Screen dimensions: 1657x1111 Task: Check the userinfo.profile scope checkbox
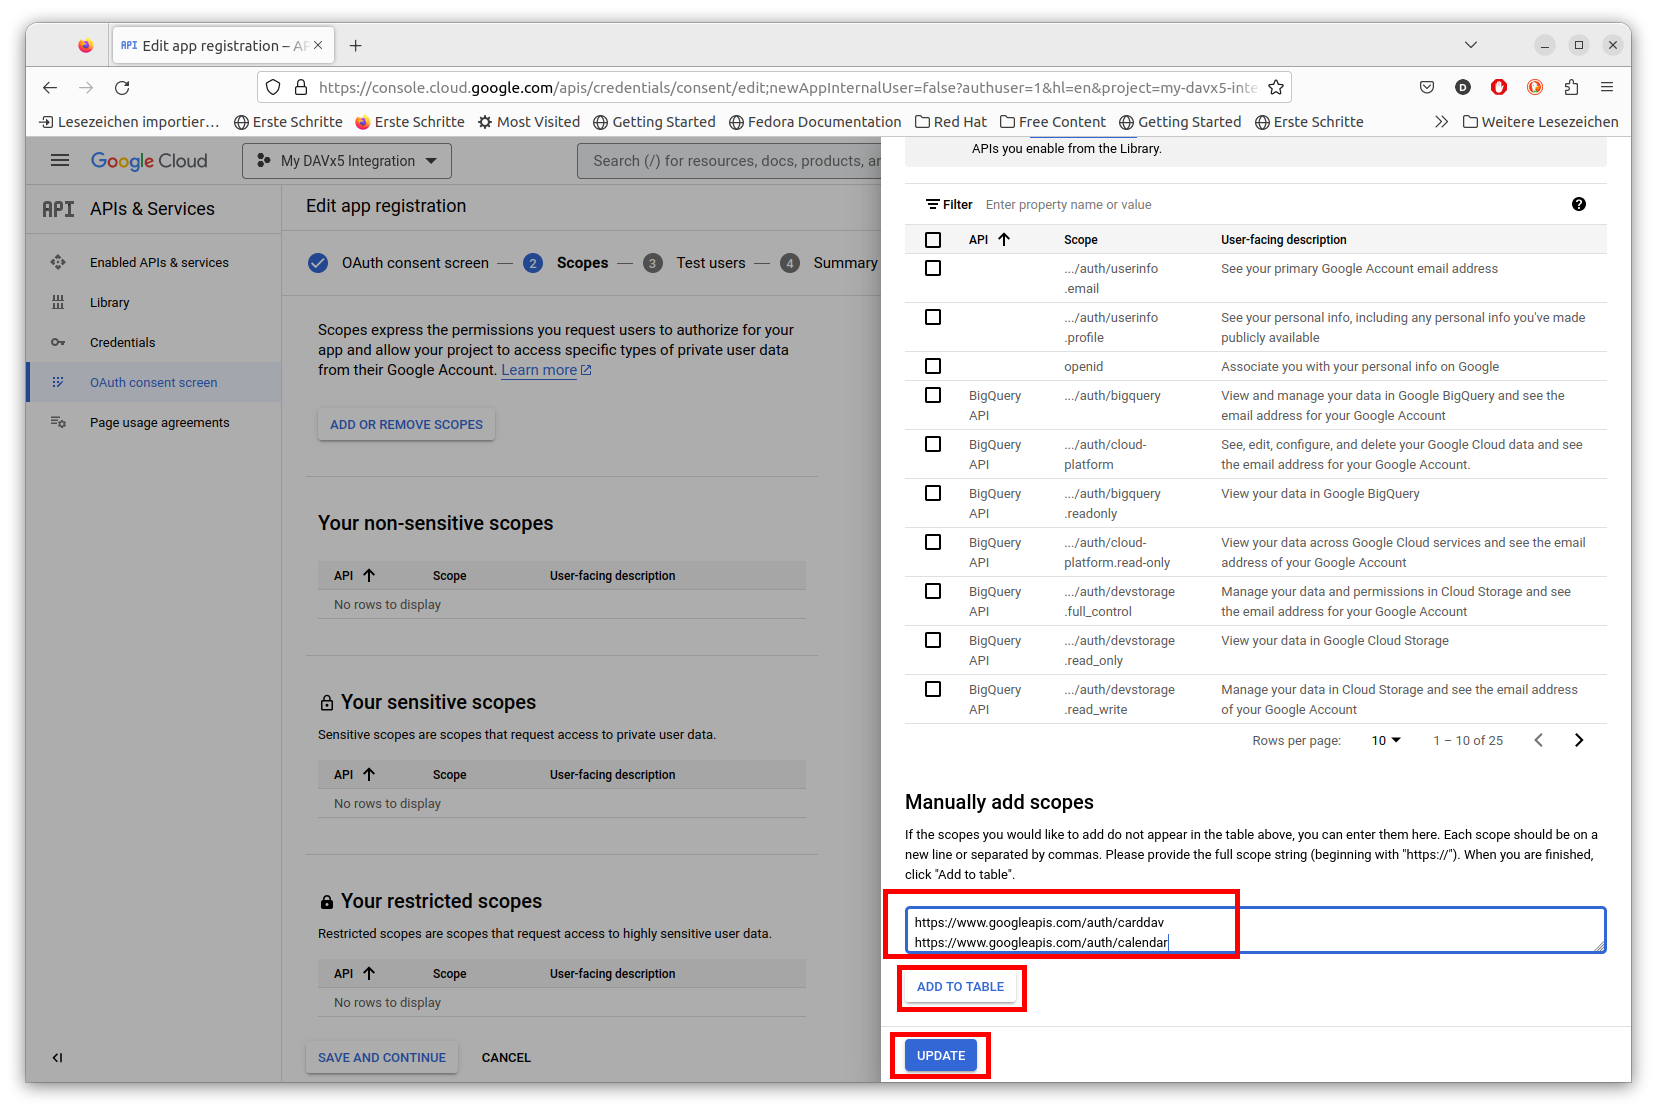pyautogui.click(x=933, y=317)
